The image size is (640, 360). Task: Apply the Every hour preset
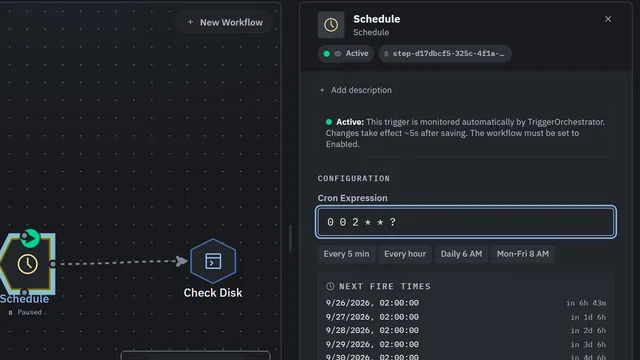click(404, 254)
